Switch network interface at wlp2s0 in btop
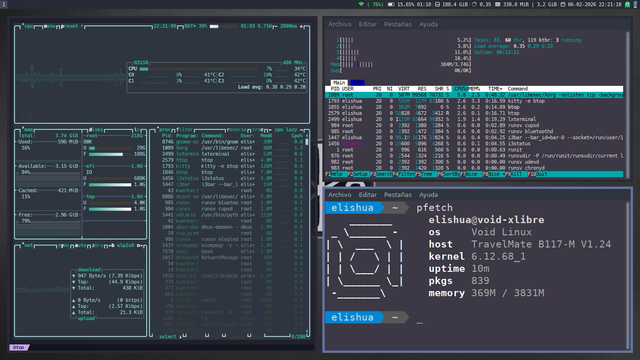 coord(126,246)
